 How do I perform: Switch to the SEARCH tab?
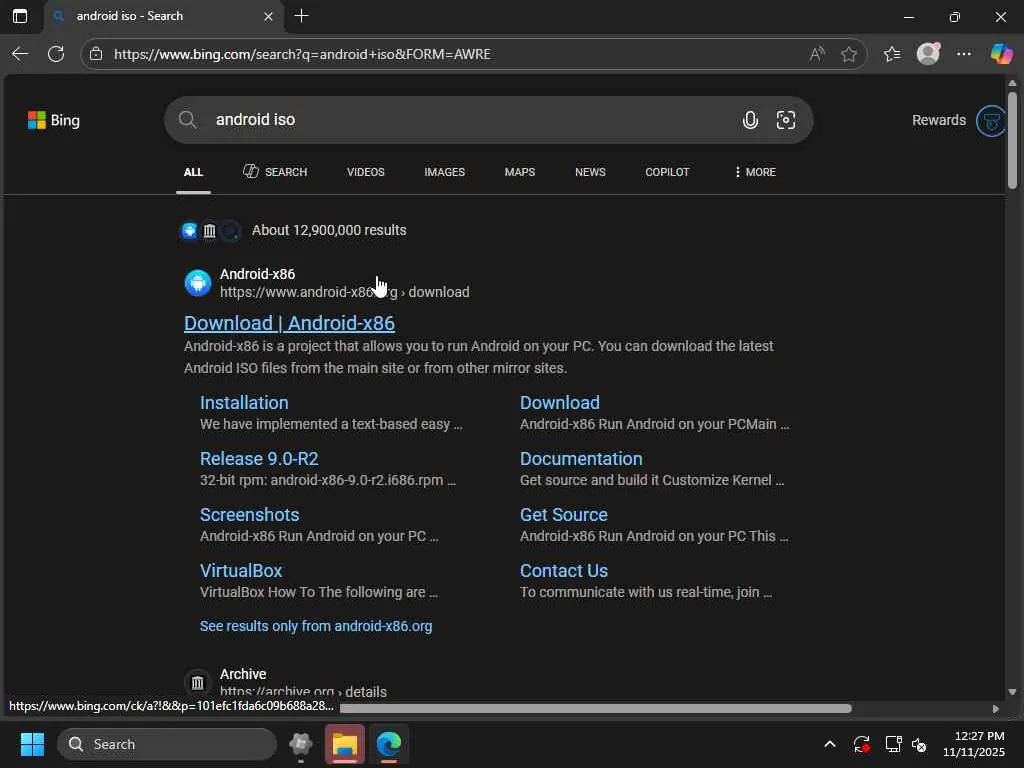[x=275, y=172]
